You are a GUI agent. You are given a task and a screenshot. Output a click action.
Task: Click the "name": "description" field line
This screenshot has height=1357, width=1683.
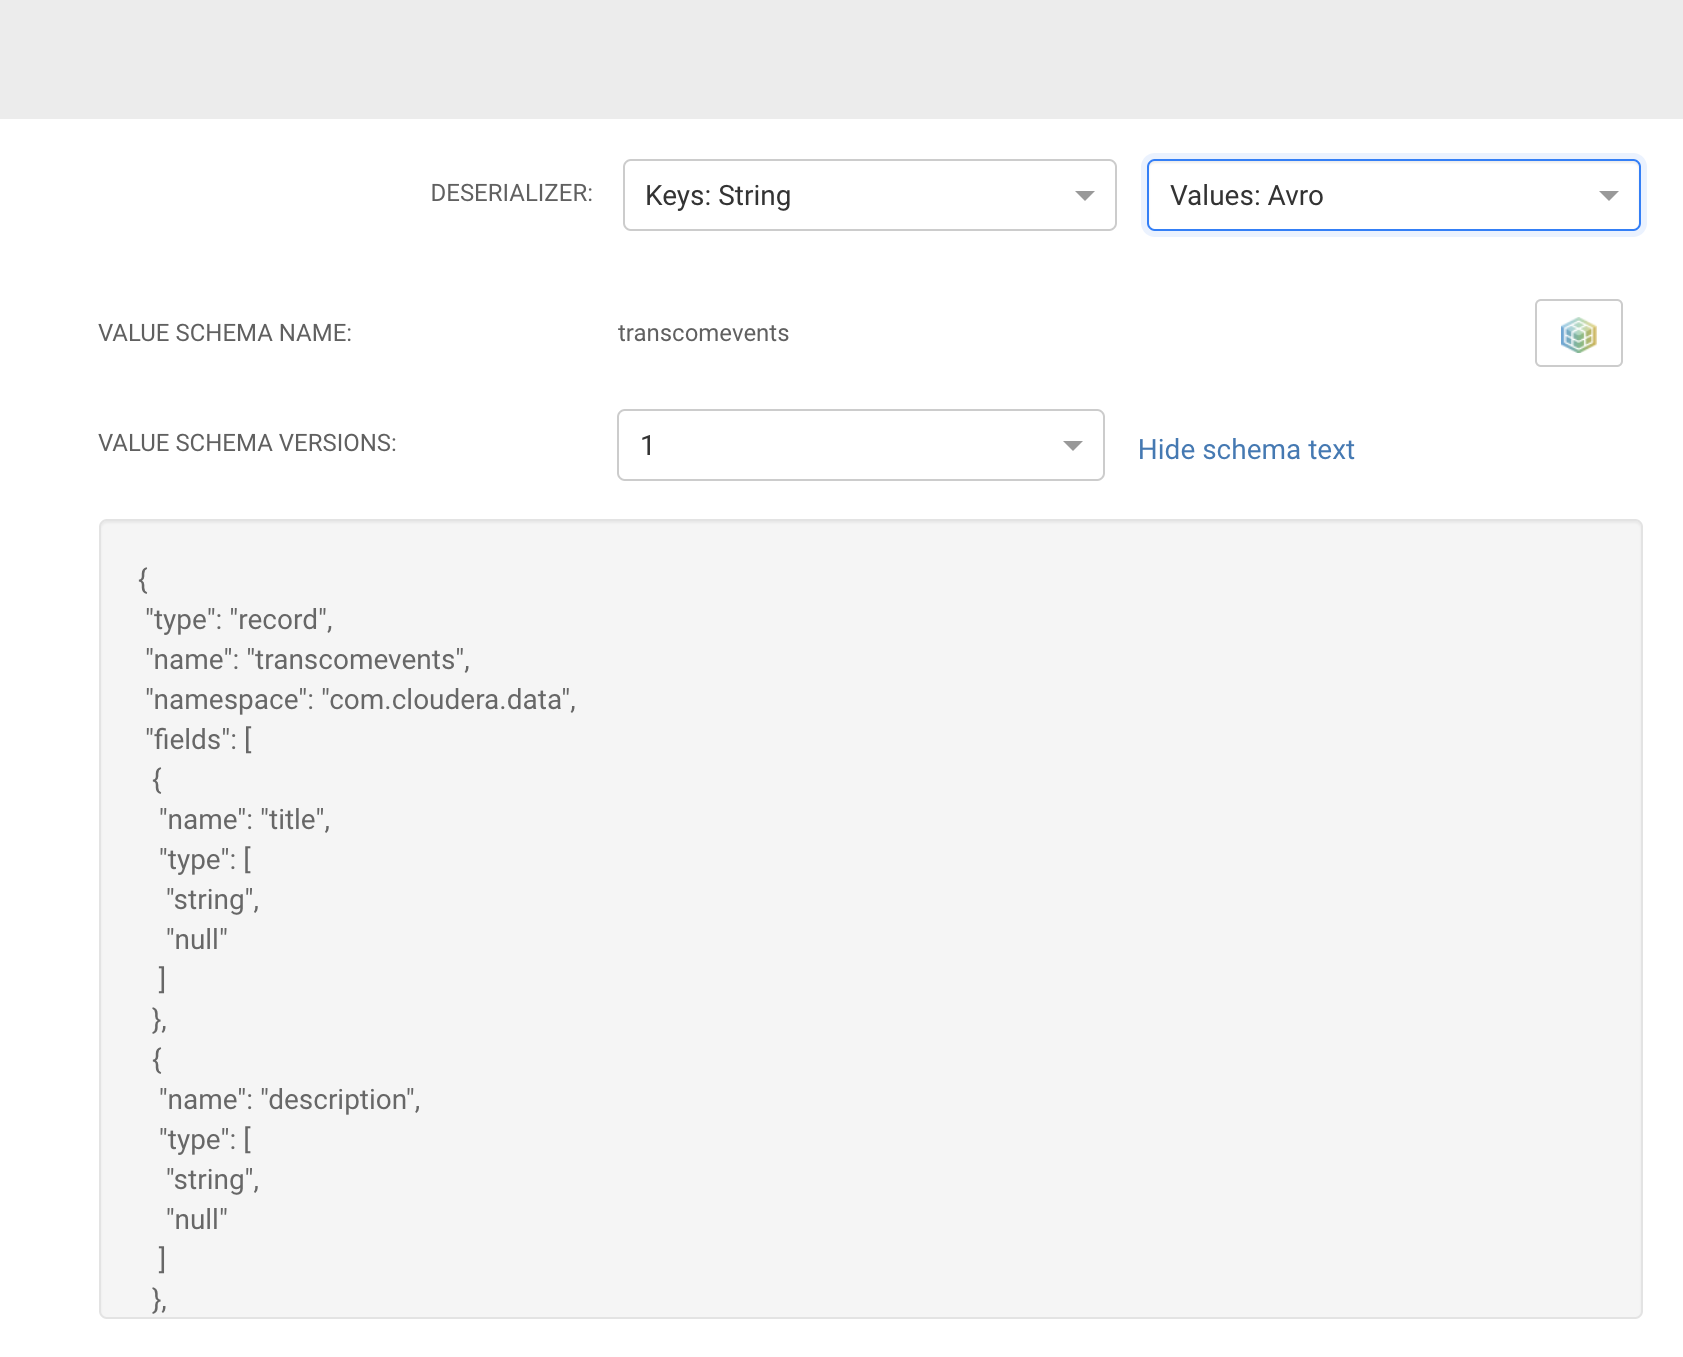coord(289,1100)
